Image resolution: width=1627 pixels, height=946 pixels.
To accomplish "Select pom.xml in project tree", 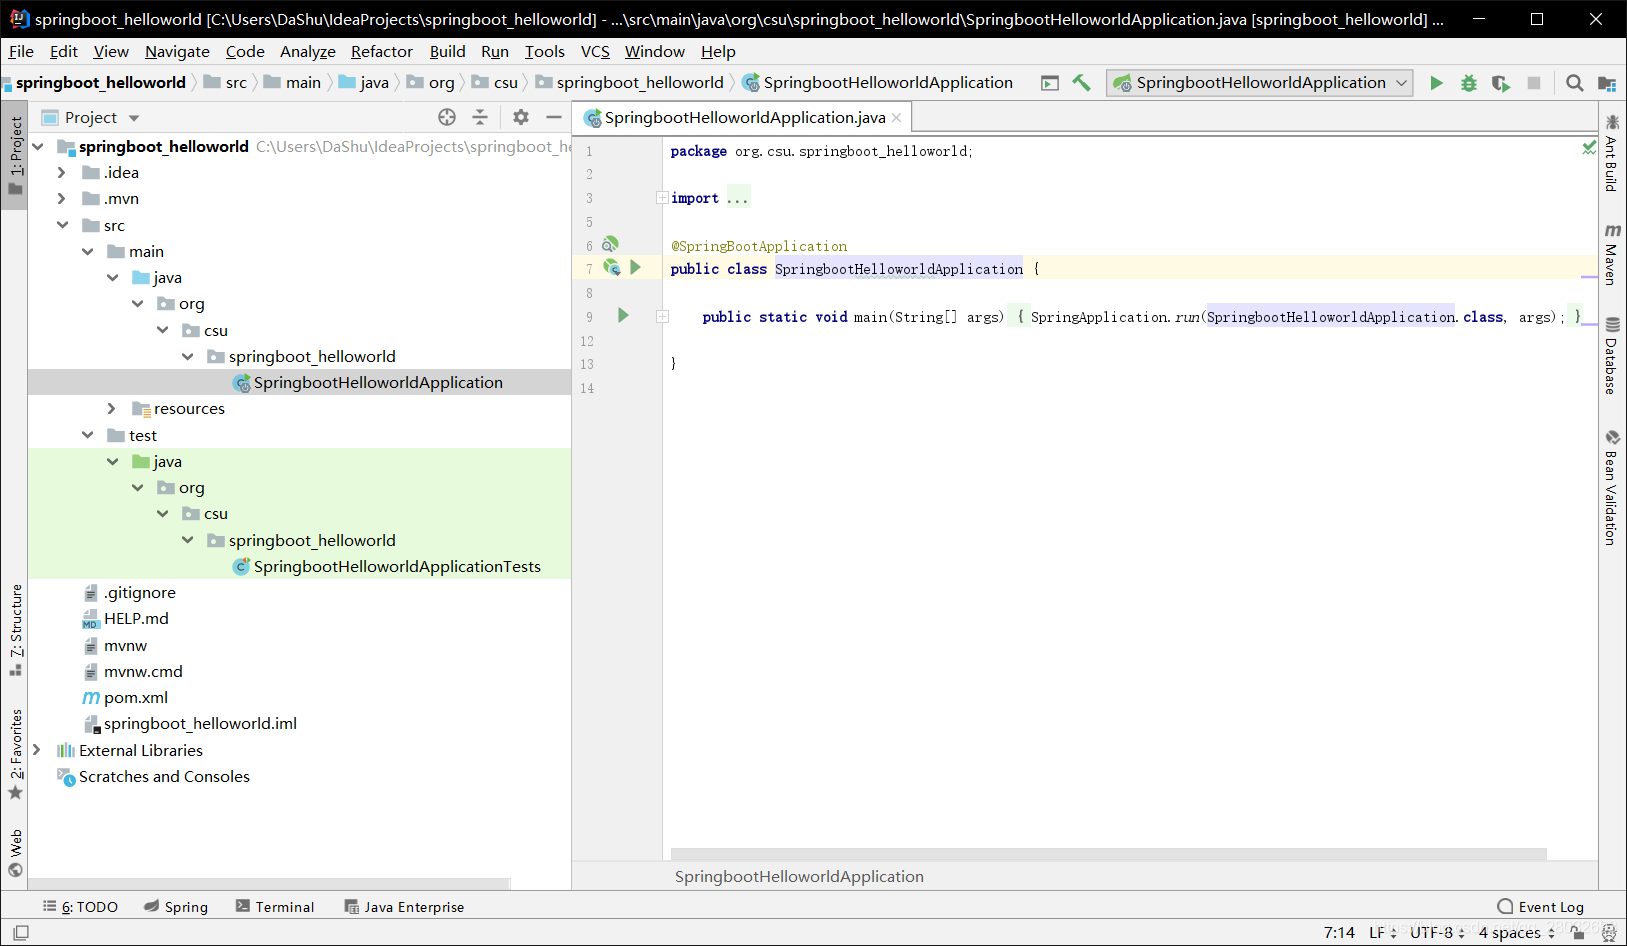I will pos(136,697).
